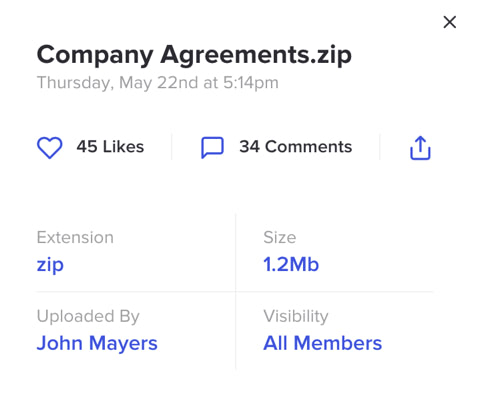The width and height of the screenshot is (478, 394).
Task: Click the divider between Likes and Comments
Action: [x=172, y=147]
